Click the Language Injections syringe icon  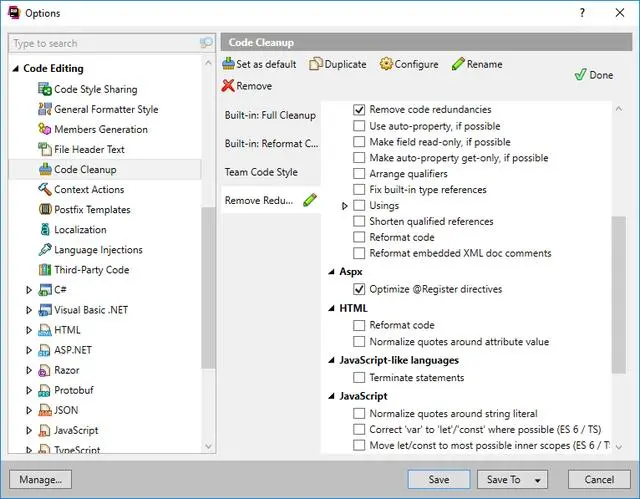(45, 249)
